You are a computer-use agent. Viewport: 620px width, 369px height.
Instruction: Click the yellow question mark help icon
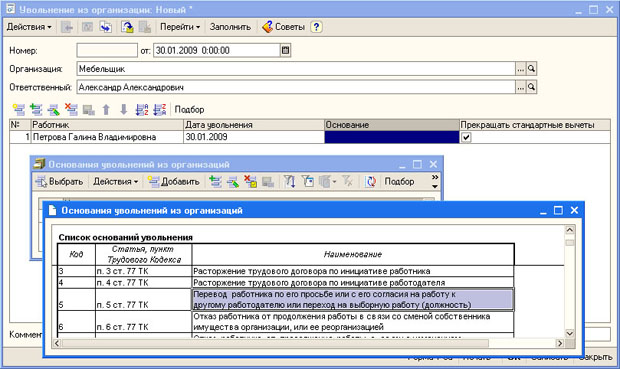point(316,27)
